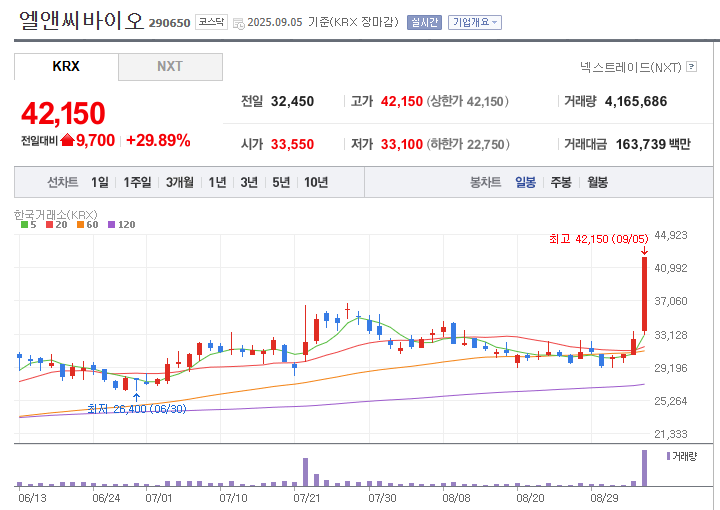Viewport: 720px width, 510px height.
Task: Select the 월봉 monthly candle chart
Action: 597,182
